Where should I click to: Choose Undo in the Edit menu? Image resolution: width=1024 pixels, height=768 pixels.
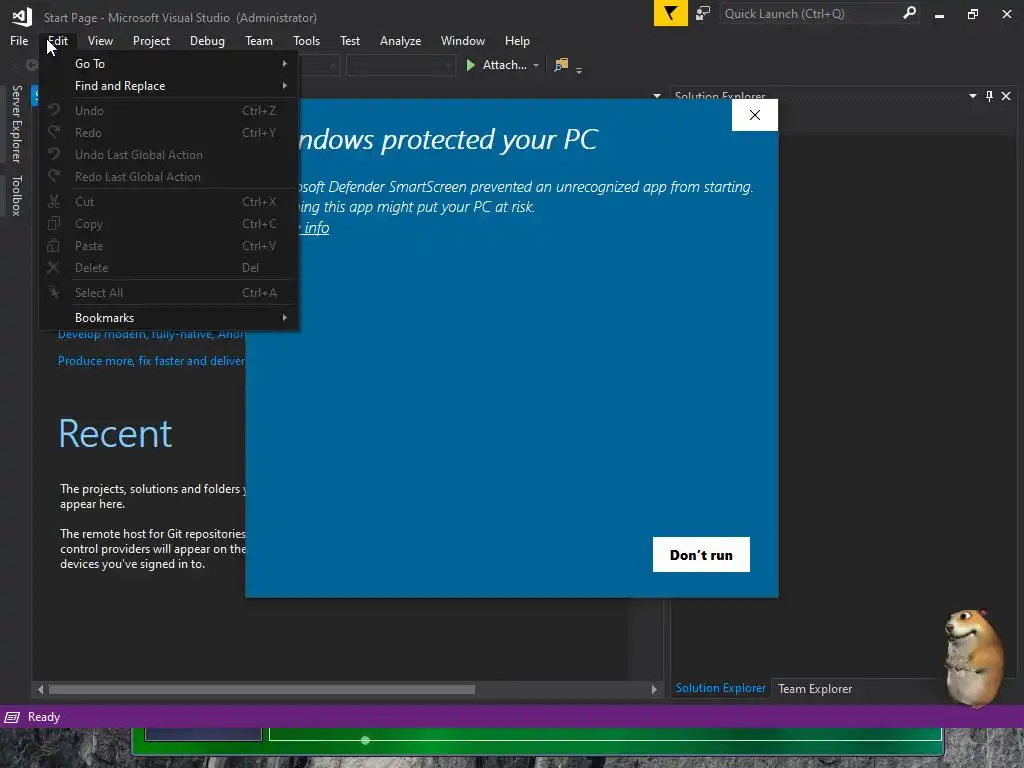tap(168, 110)
